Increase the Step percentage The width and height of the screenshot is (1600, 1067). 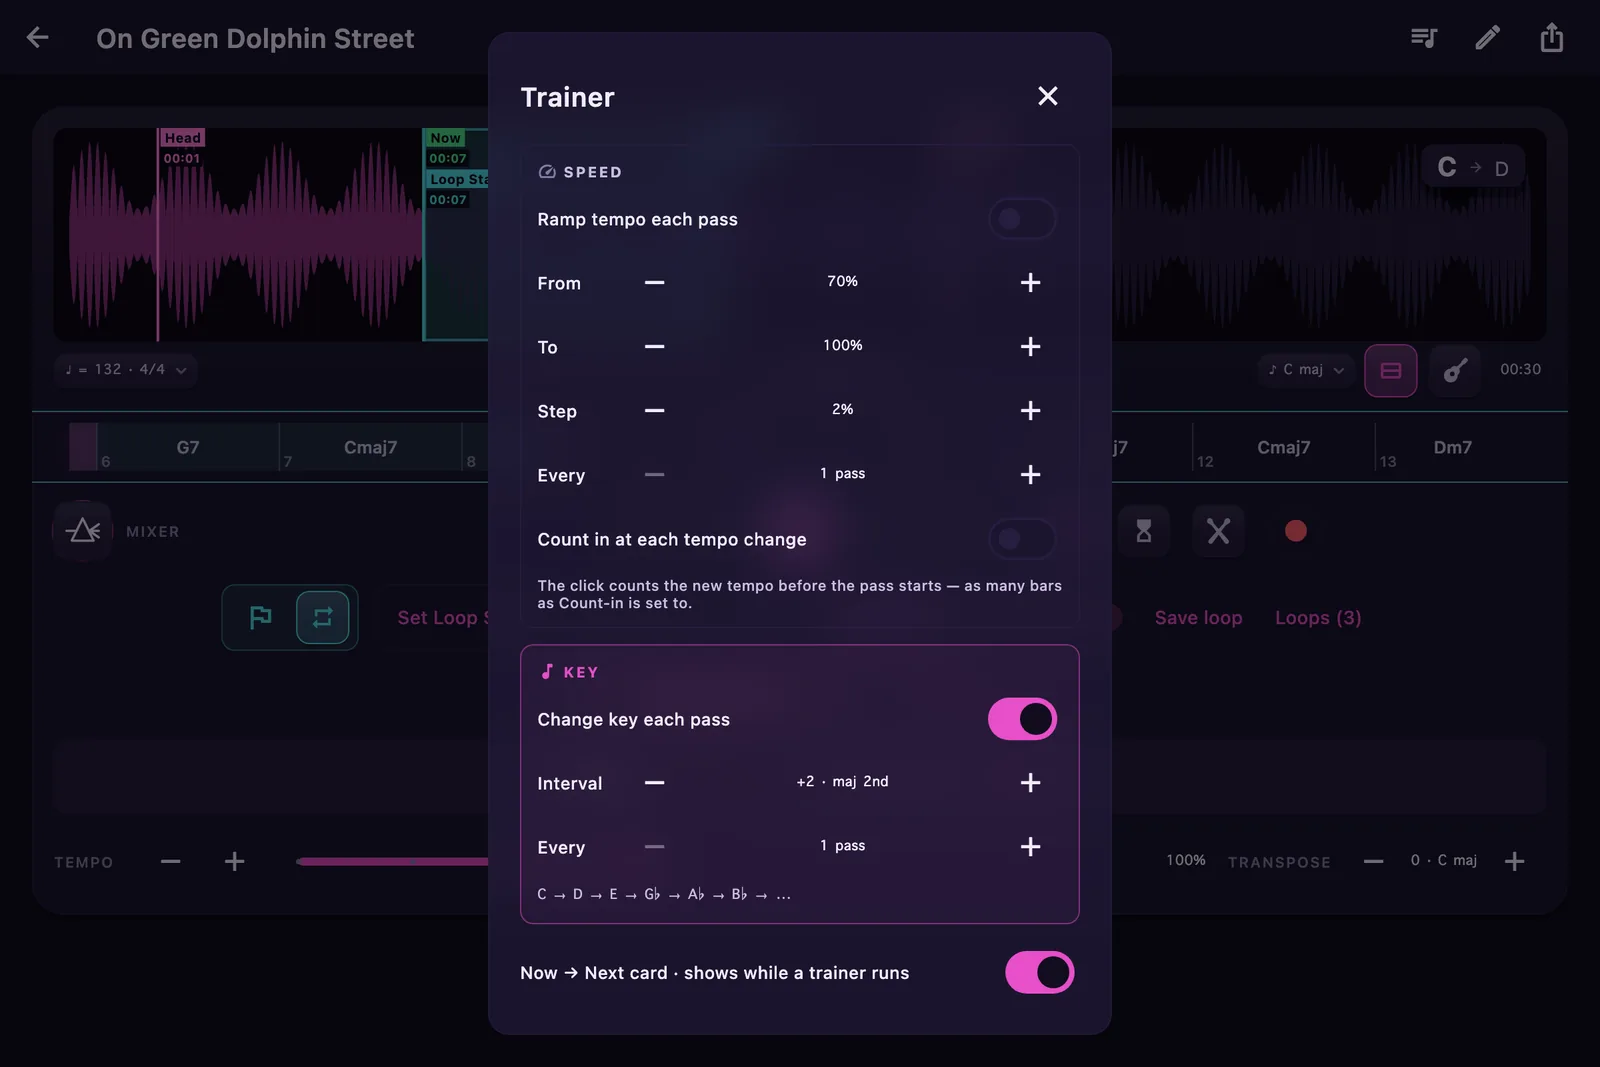tap(1030, 411)
